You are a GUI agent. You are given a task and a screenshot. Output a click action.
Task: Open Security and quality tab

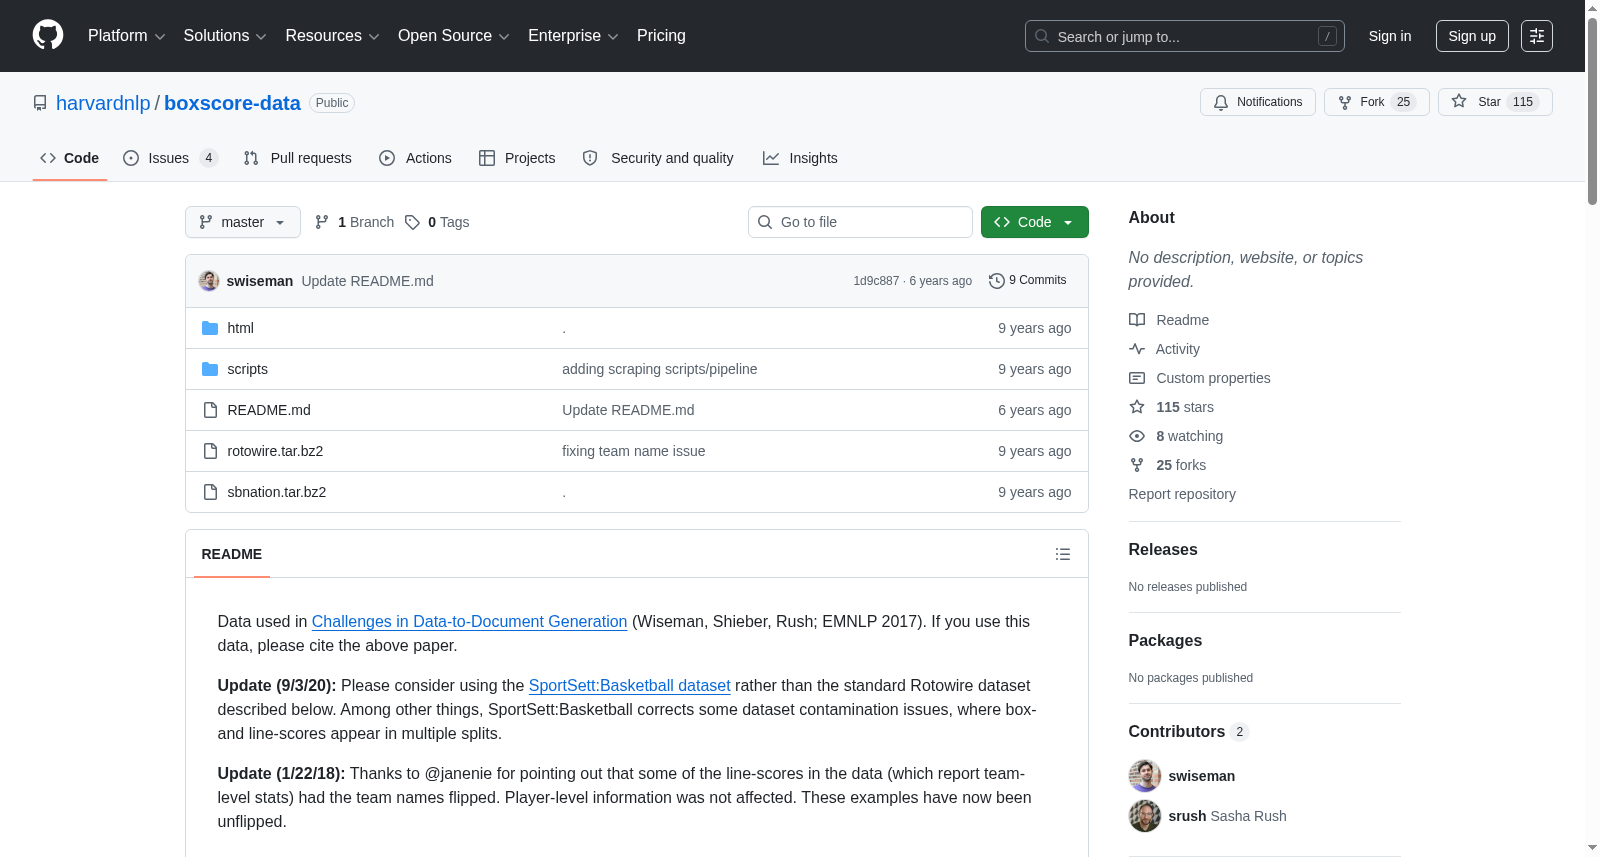(x=658, y=158)
